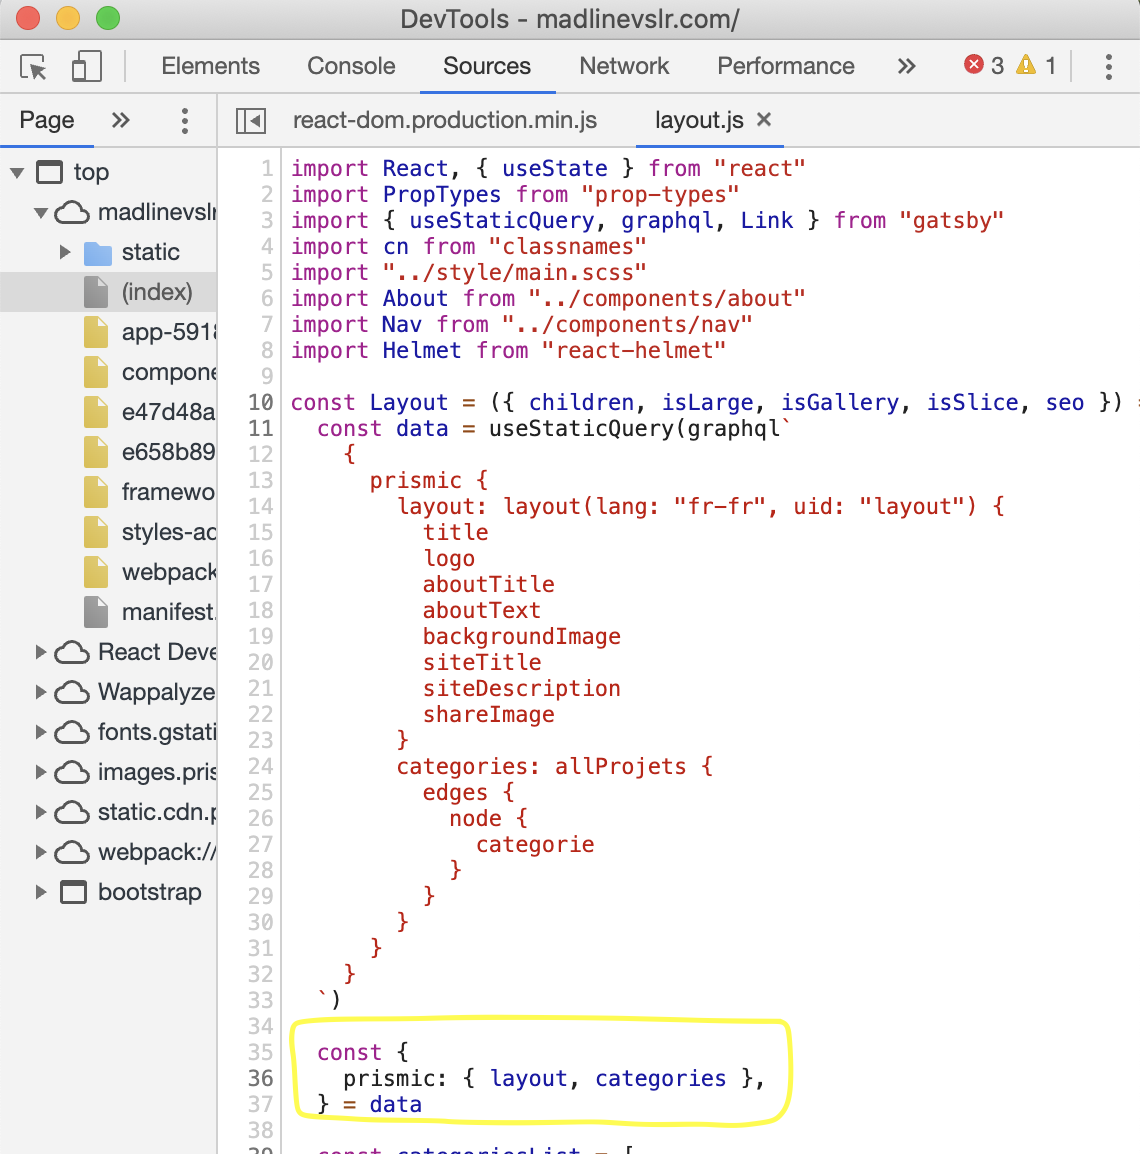Screen dimensions: 1140x1154
Task: Show more navigator tabs chevron
Action: coord(121,120)
